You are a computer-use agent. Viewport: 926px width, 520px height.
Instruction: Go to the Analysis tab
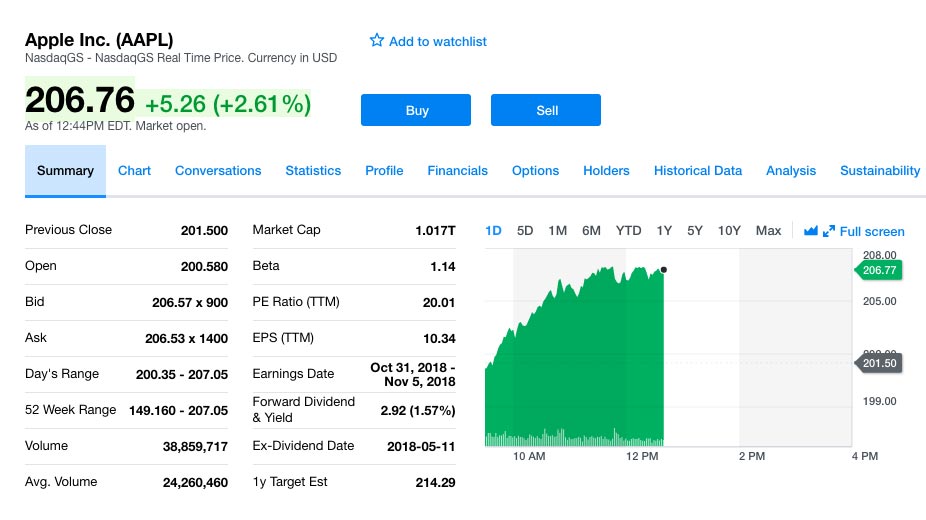point(791,171)
